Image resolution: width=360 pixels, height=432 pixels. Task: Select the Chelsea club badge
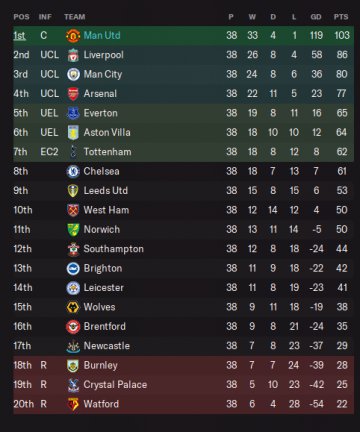click(73, 171)
